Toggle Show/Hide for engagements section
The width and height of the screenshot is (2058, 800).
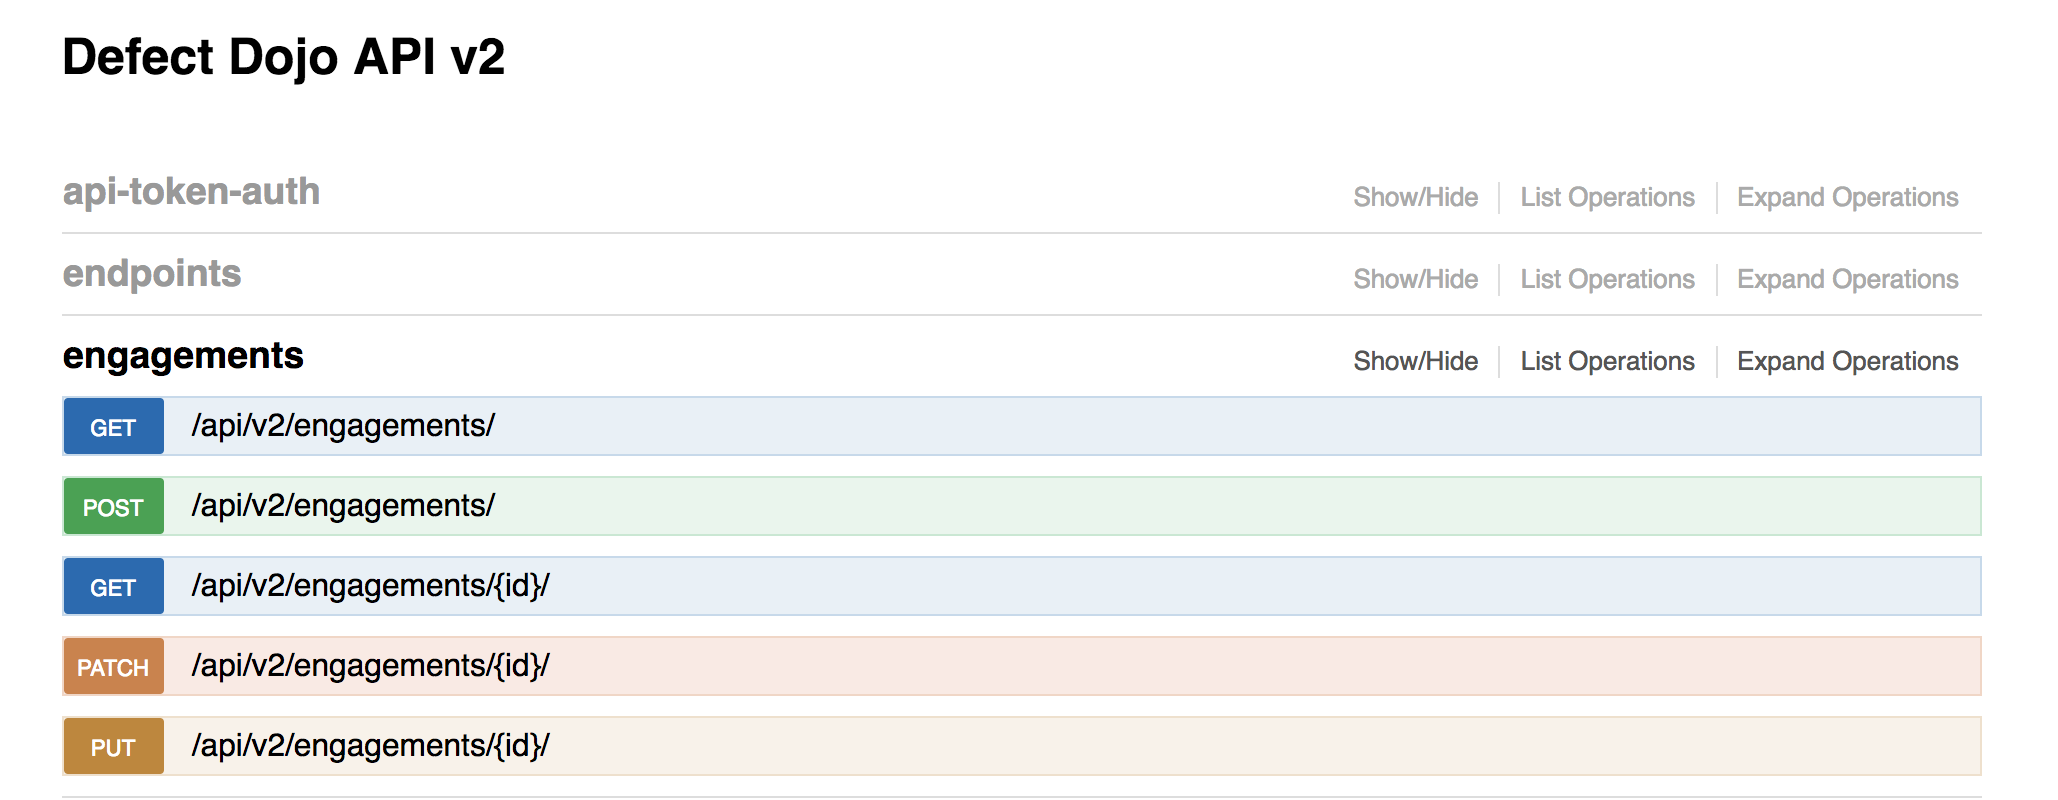coord(1415,361)
